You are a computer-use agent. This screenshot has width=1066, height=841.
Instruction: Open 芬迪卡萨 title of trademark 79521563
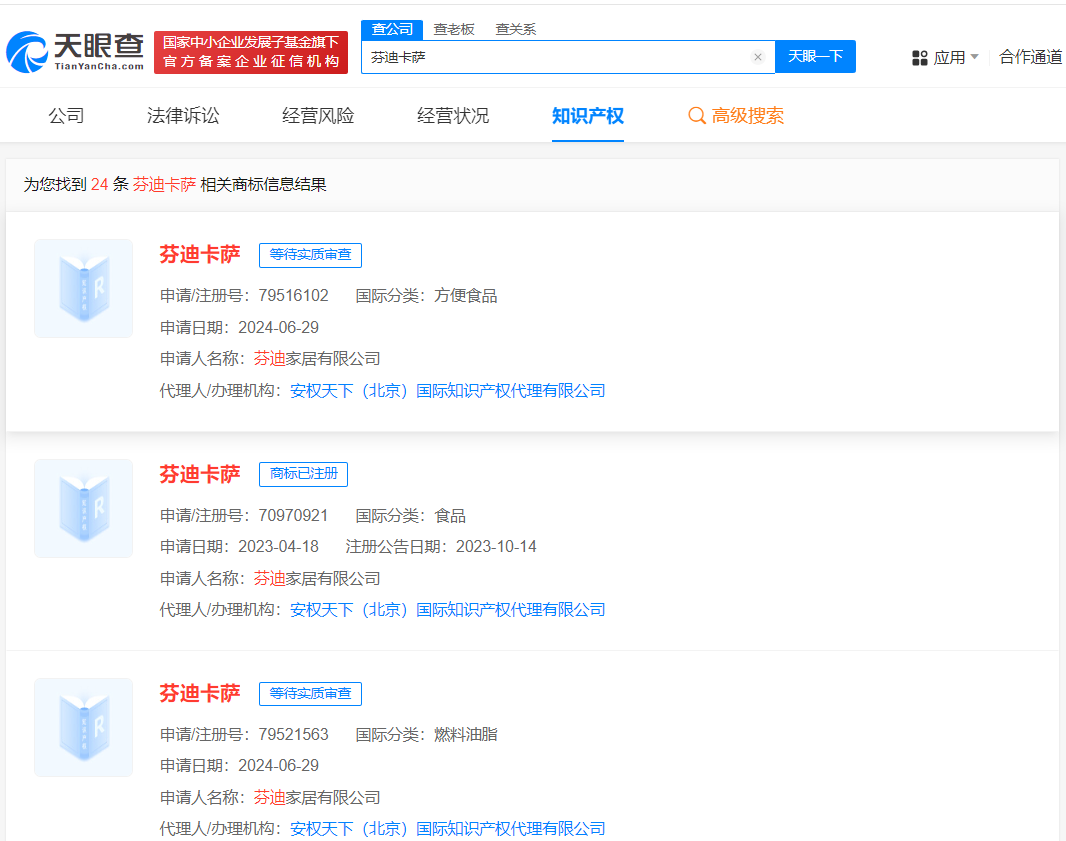click(200, 693)
